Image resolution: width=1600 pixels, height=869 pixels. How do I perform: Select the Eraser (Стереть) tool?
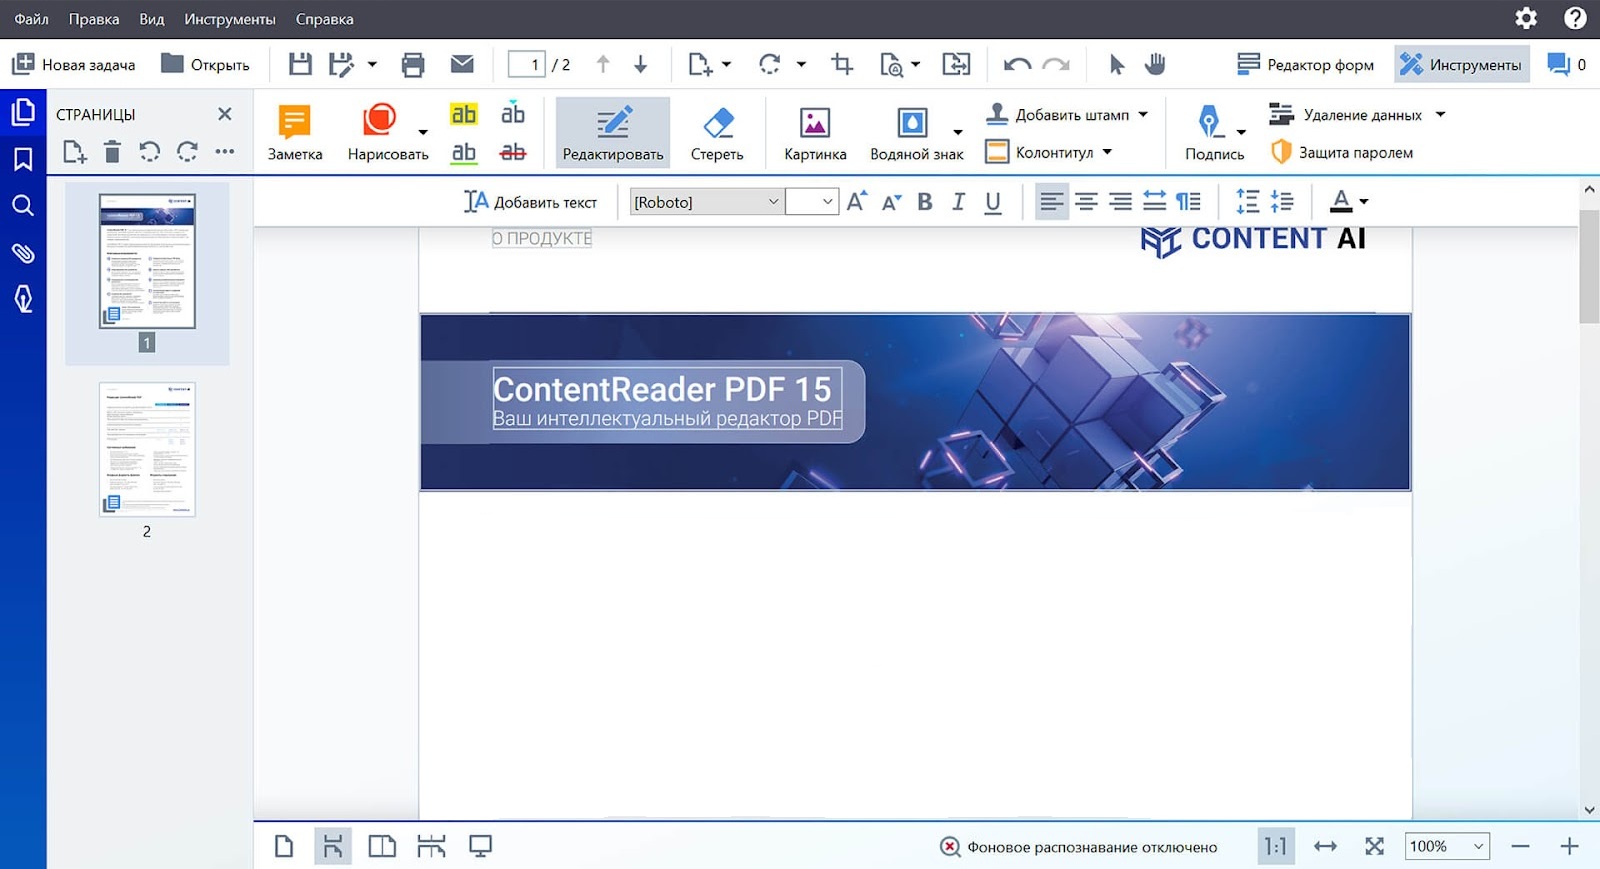[717, 132]
